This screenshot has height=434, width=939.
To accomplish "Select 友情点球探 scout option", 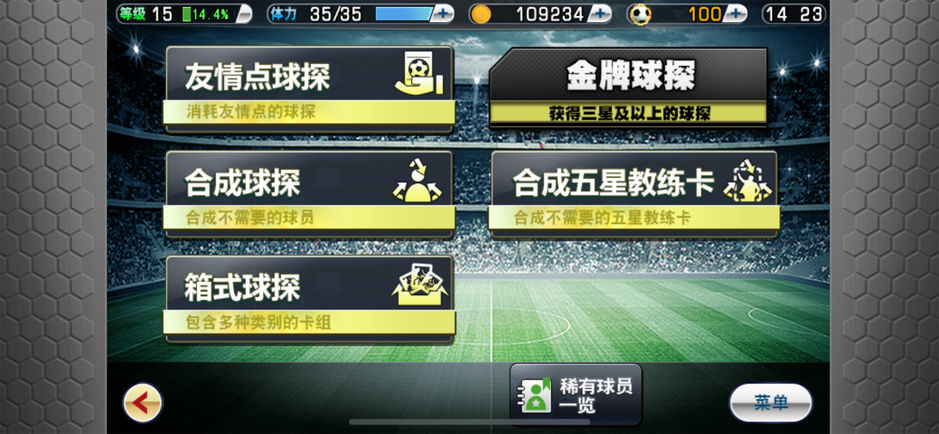I will (x=309, y=89).
